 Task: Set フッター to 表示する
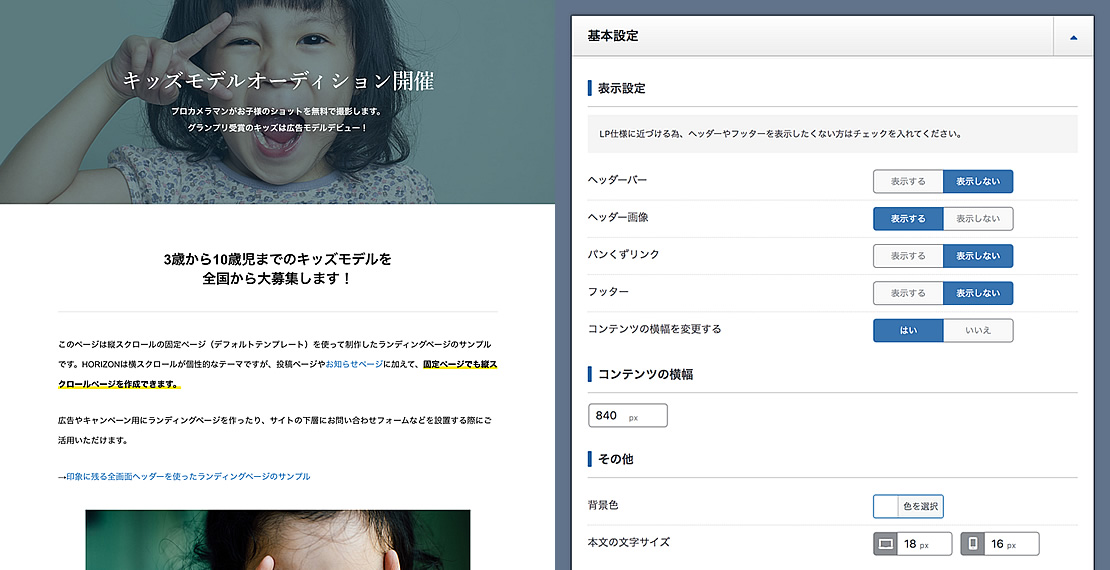pyautogui.click(x=908, y=293)
